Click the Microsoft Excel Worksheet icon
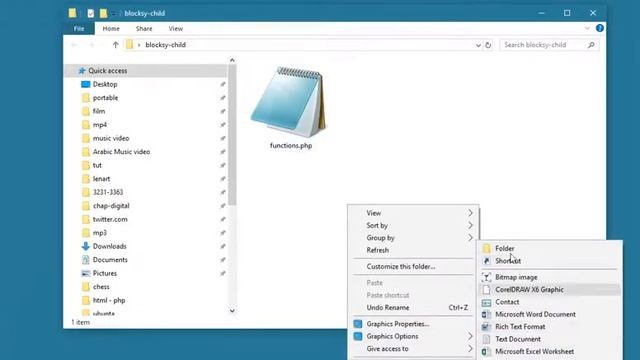Viewport: 640px width, 360px height. click(486, 351)
